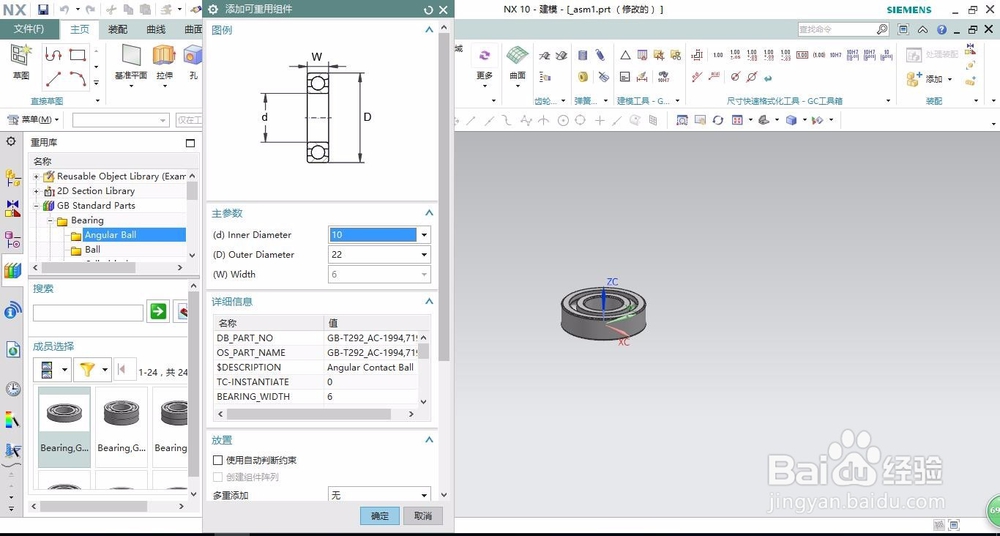Collapse the 主参数 section

coord(429,213)
